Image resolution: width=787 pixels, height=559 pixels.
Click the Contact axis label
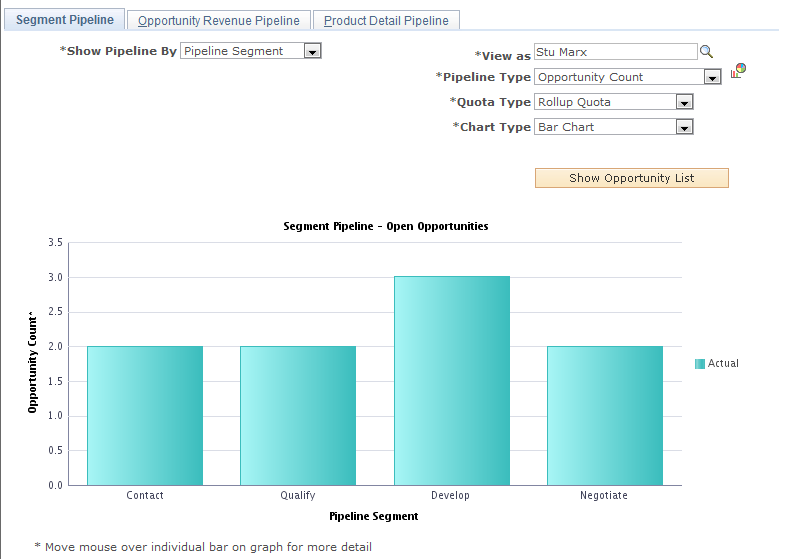pyautogui.click(x=145, y=495)
